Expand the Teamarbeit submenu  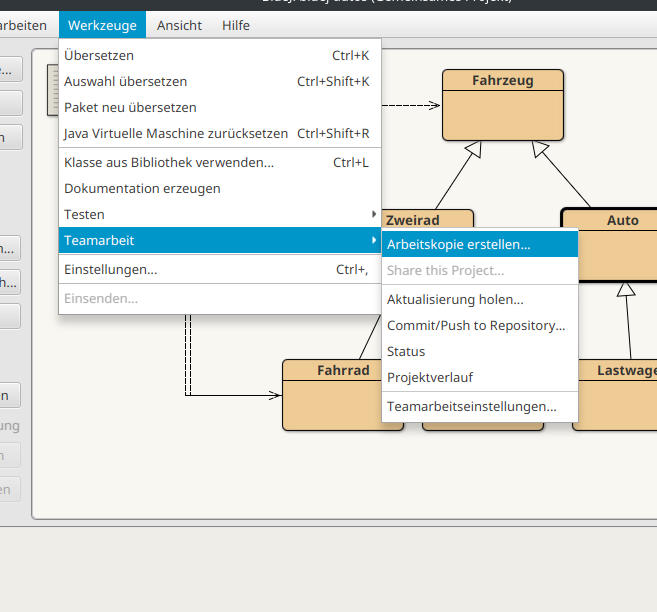[220, 240]
